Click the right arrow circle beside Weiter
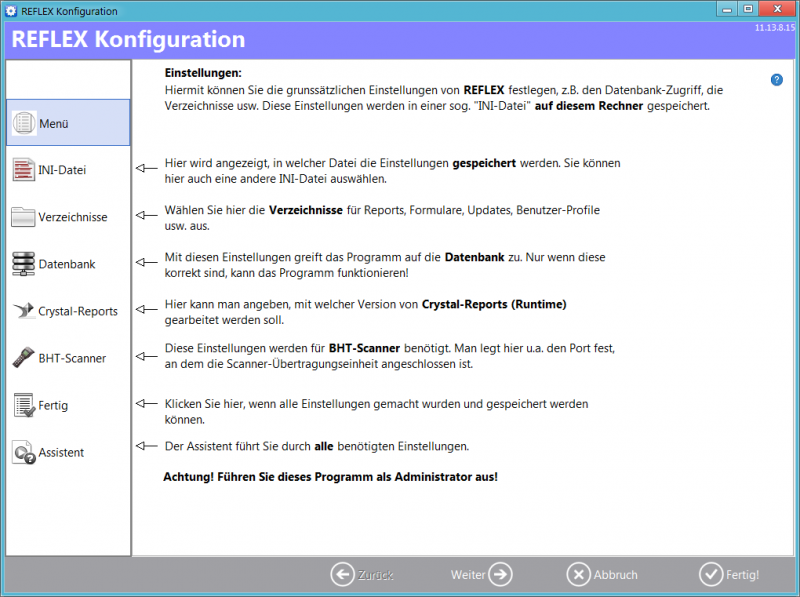 click(x=500, y=575)
